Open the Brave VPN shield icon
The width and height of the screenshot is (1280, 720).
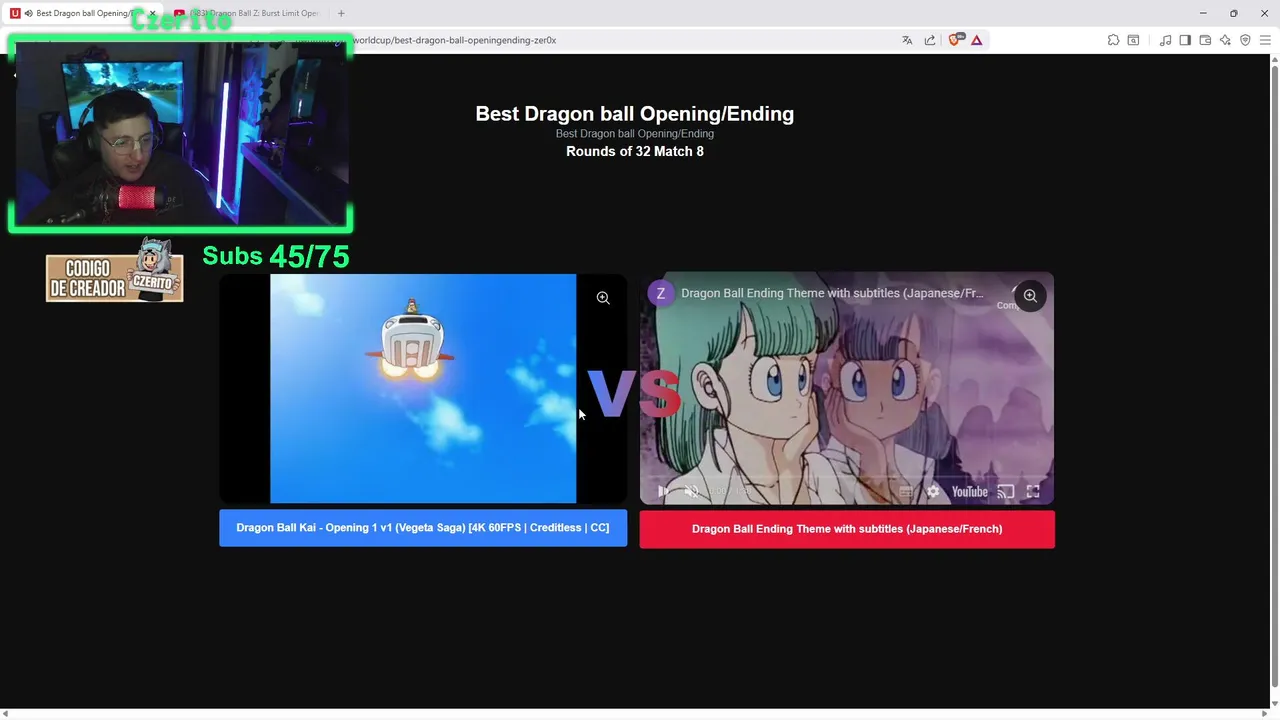pyautogui.click(x=1245, y=40)
